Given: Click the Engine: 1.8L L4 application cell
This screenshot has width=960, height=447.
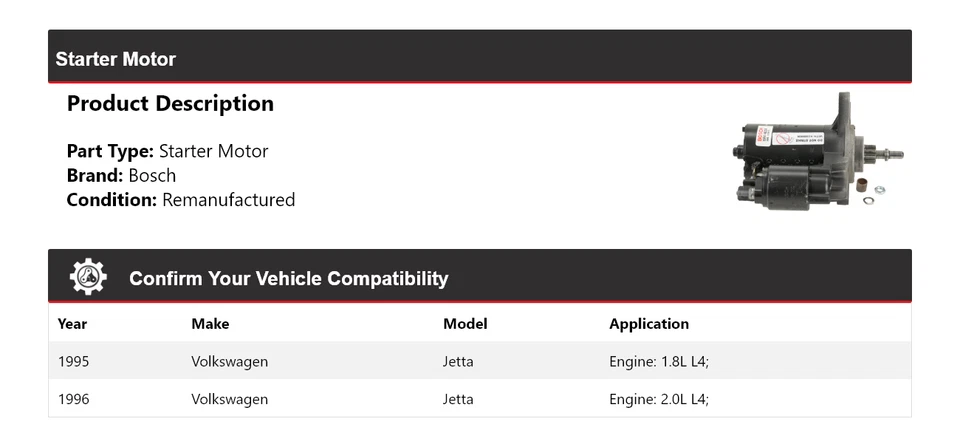Looking at the screenshot, I should click(x=658, y=361).
